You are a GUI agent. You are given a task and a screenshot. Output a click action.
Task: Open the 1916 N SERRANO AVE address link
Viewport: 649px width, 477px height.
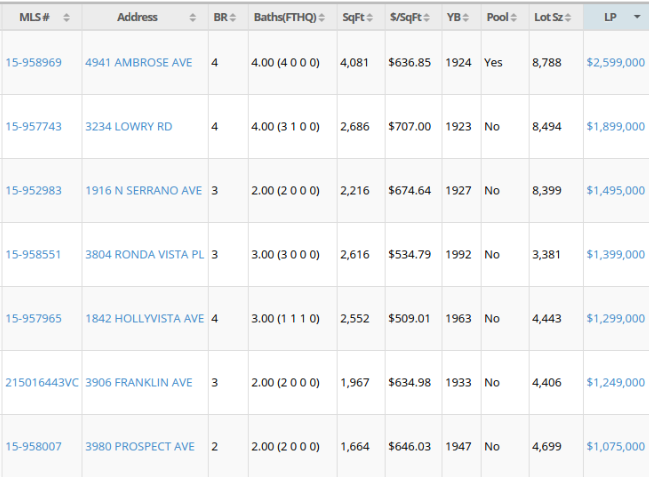[144, 190]
